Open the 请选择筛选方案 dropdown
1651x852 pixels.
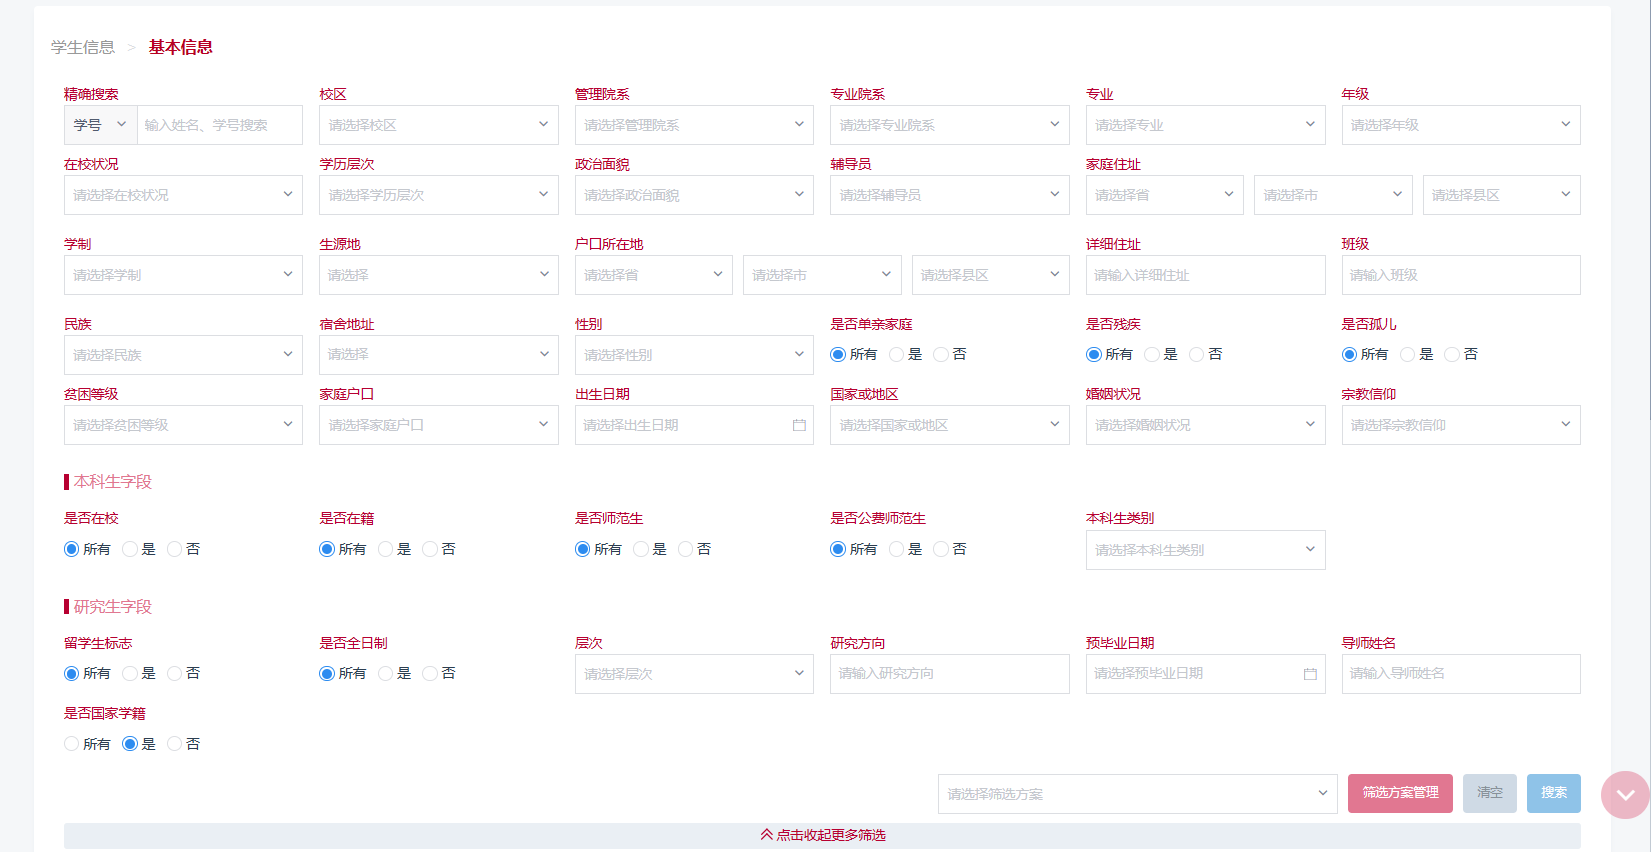pos(1138,794)
